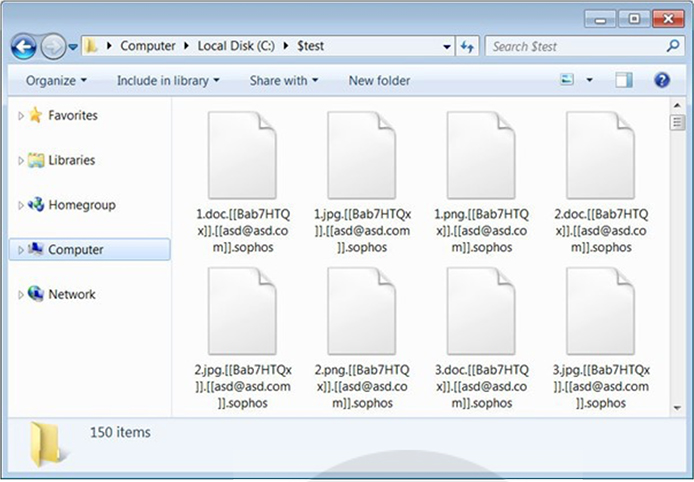
Task: Maximize the Explorer window
Action: click(x=634, y=19)
